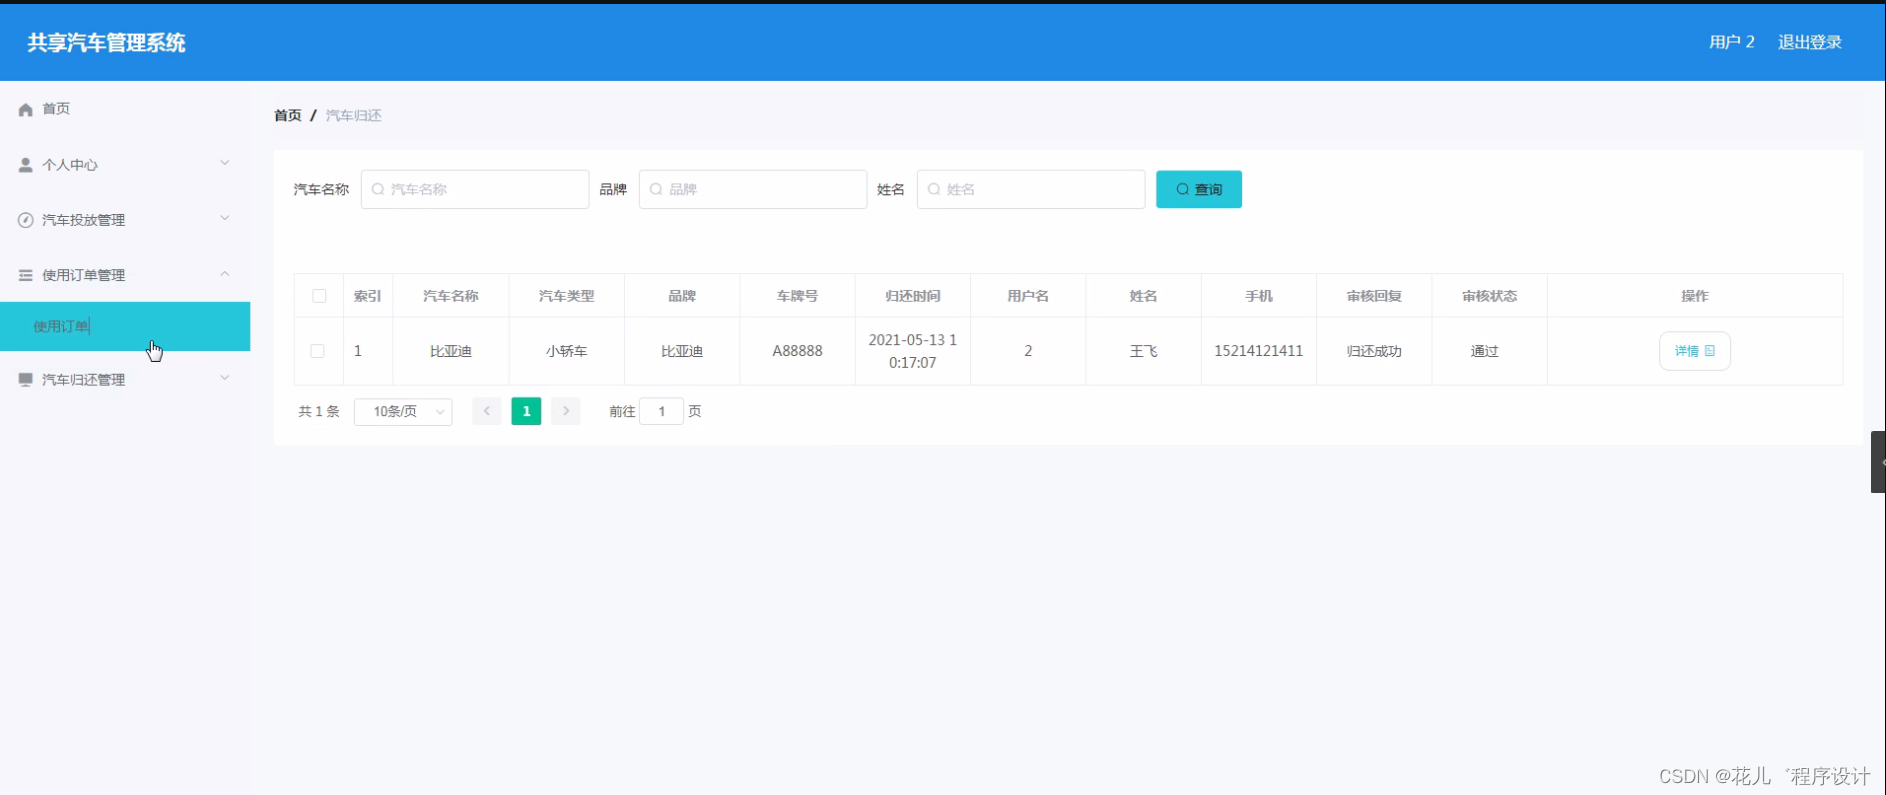The height and width of the screenshot is (795, 1886).
Task: Click the dark handle on right edge
Action: 1878,462
